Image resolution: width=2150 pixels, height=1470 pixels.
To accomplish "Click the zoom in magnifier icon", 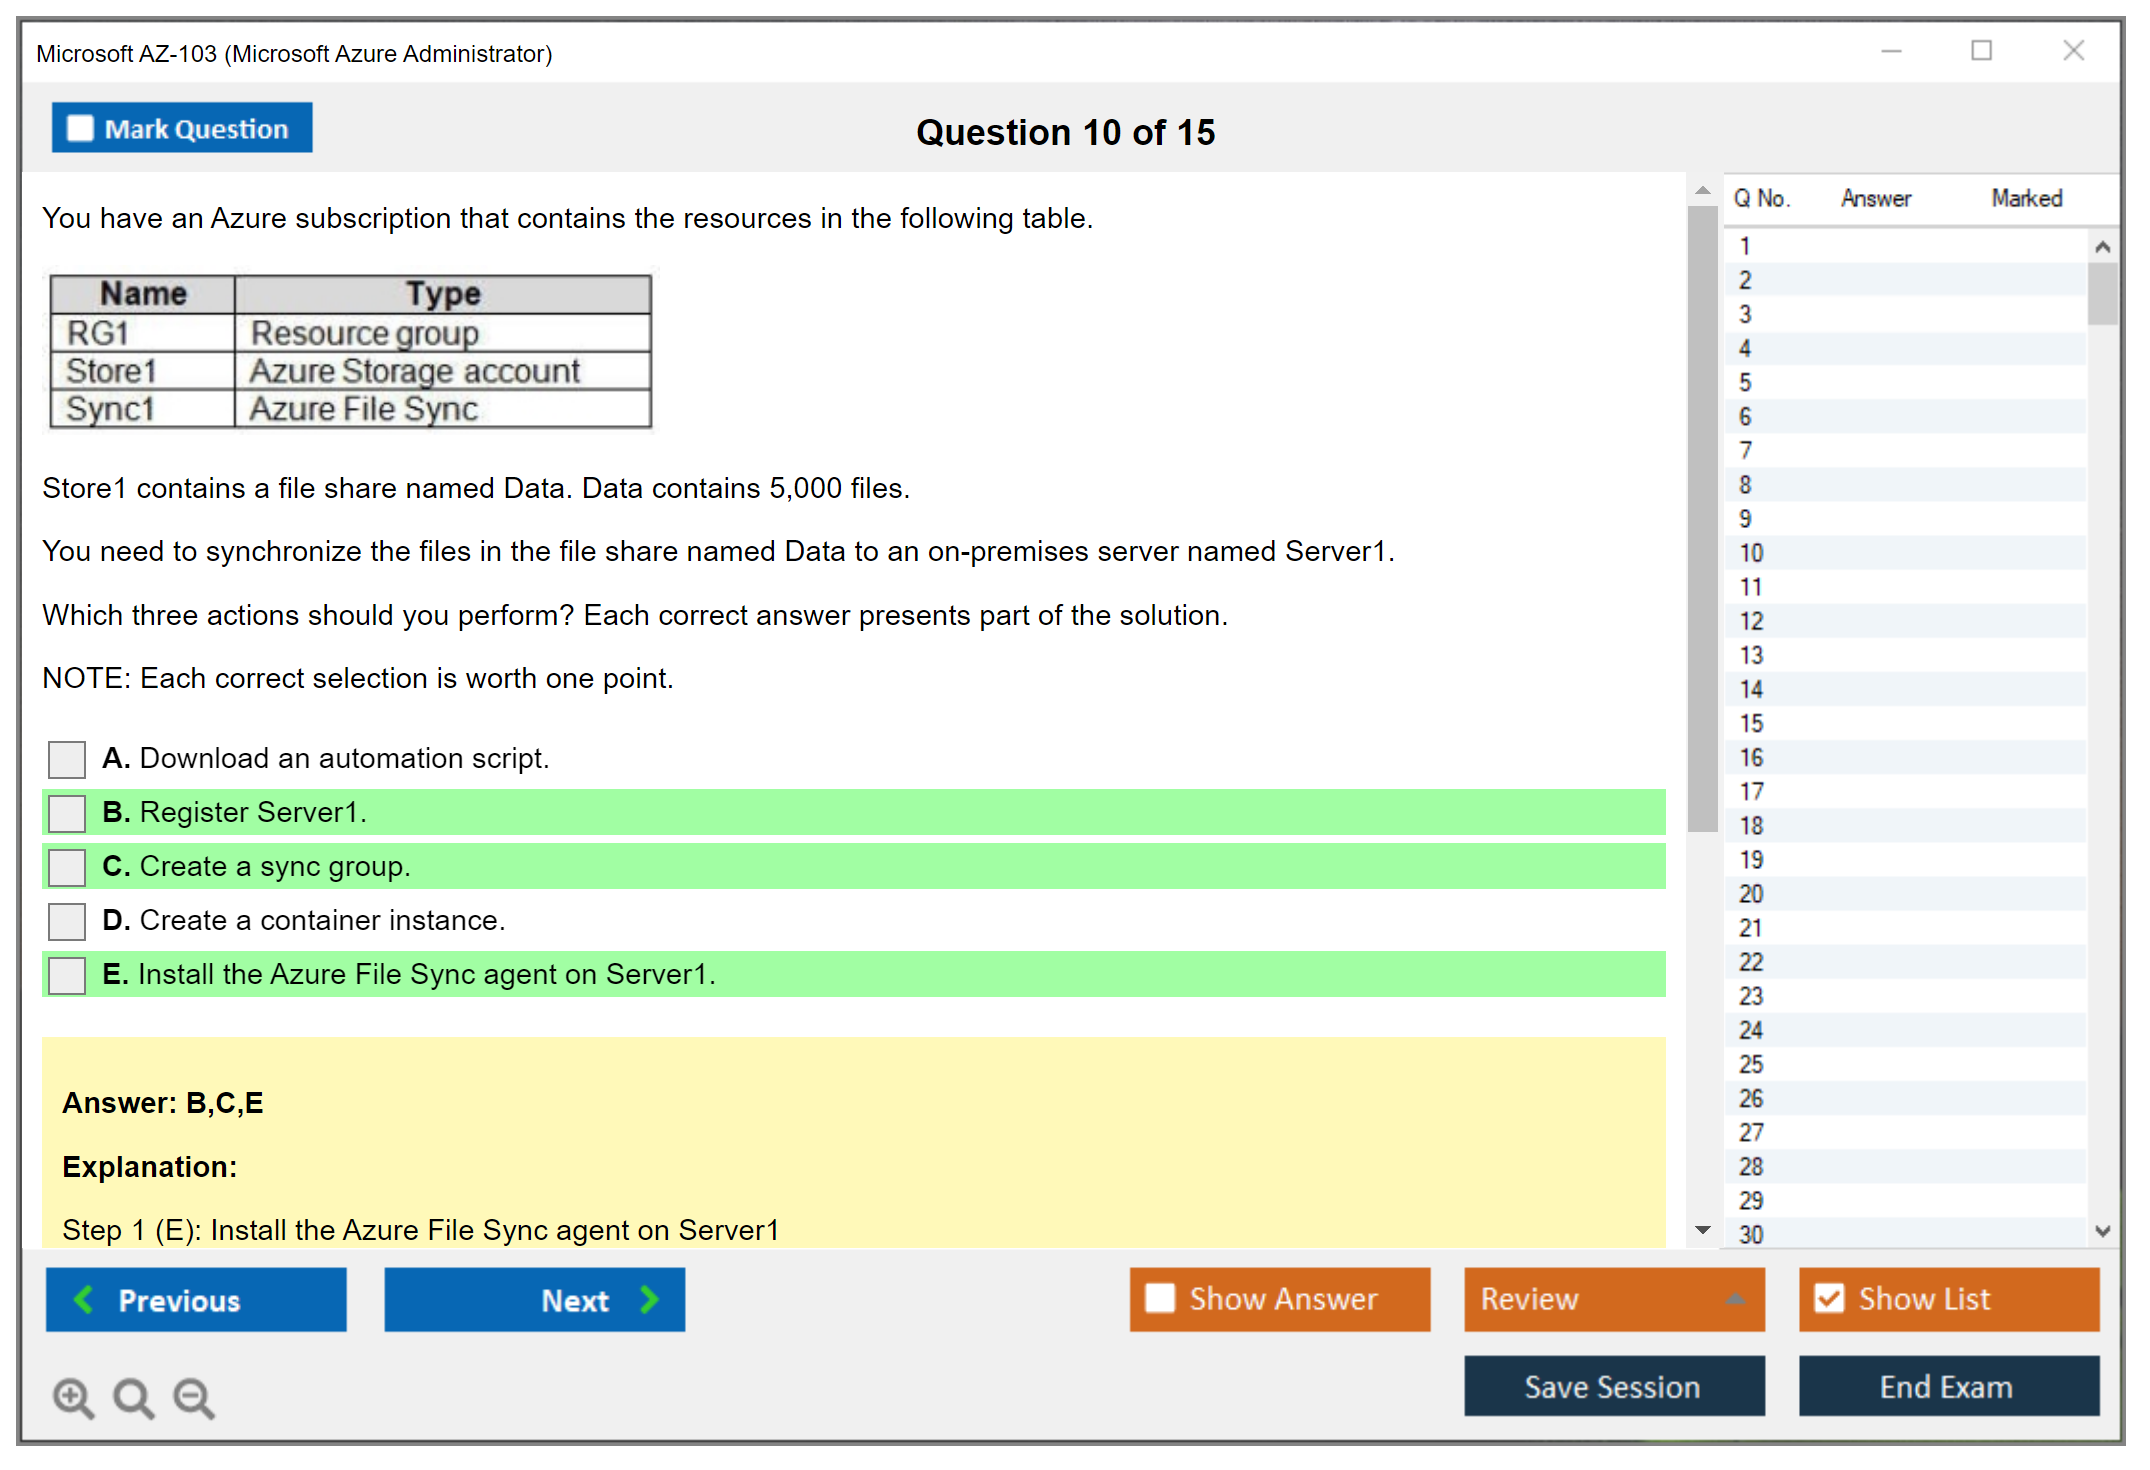I will [73, 1397].
